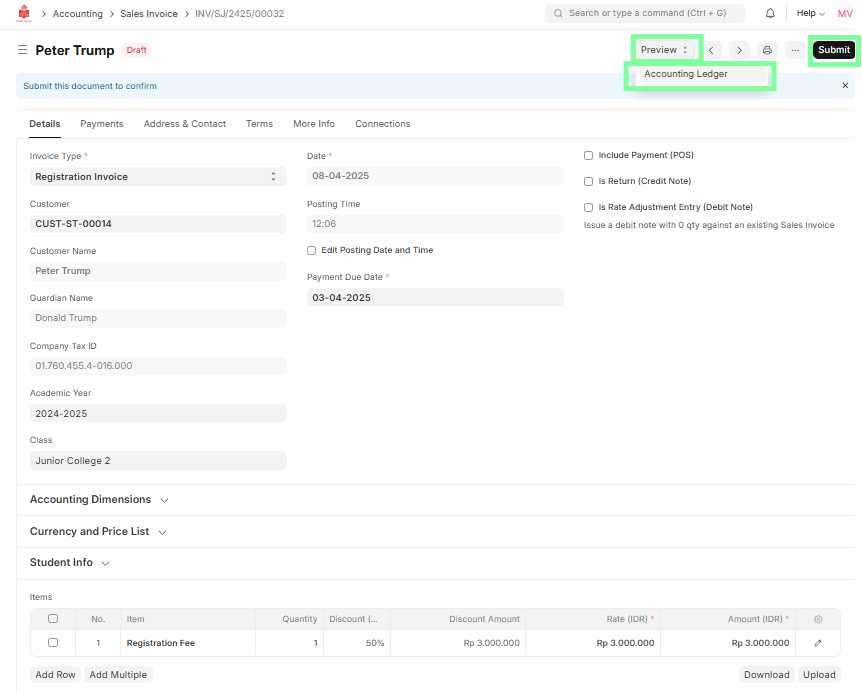Screen dimensions: 862x692
Task: Go to previous document arrow
Action: [711, 50]
